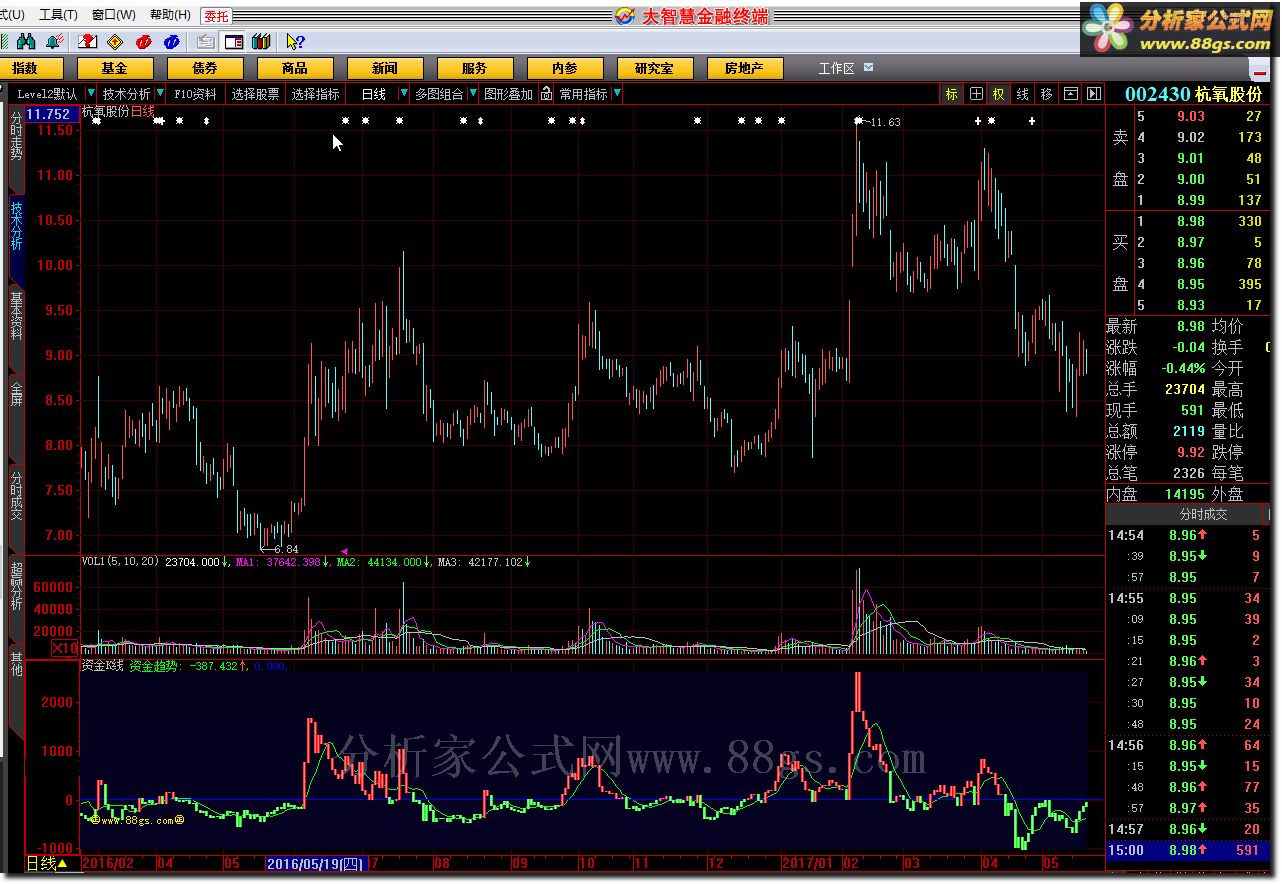
Task: Click the 图形叠加 toolbar button
Action: 508,94
